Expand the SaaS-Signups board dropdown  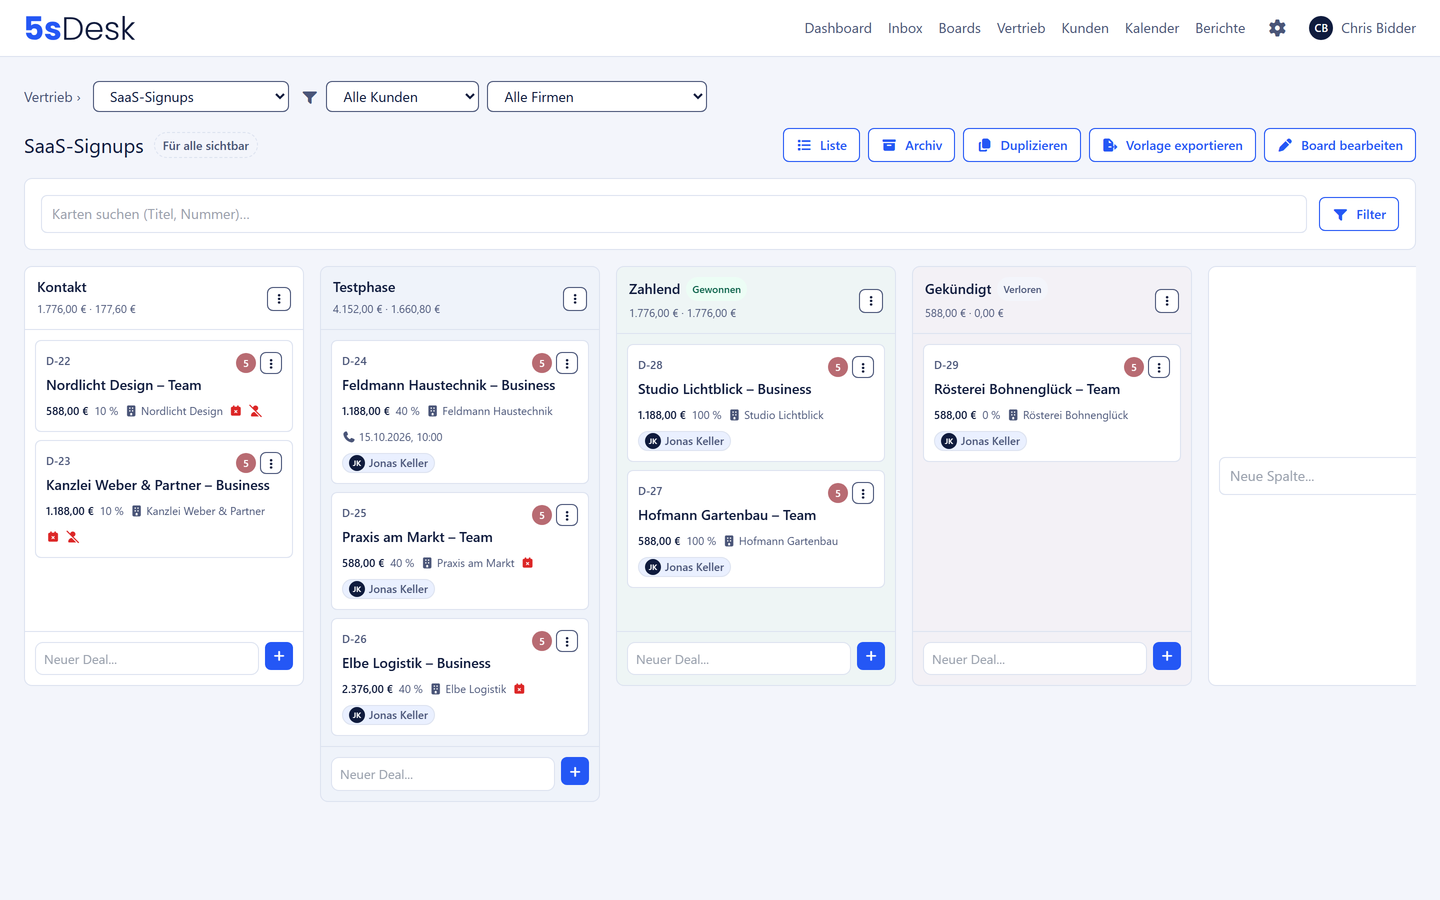(191, 97)
